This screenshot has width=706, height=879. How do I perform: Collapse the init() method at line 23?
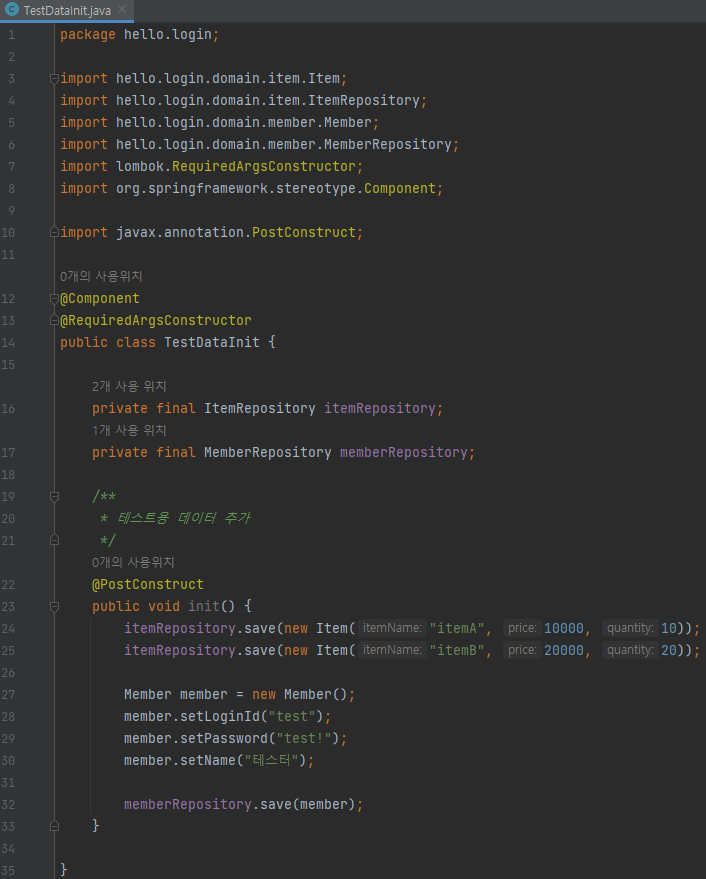click(x=54, y=606)
